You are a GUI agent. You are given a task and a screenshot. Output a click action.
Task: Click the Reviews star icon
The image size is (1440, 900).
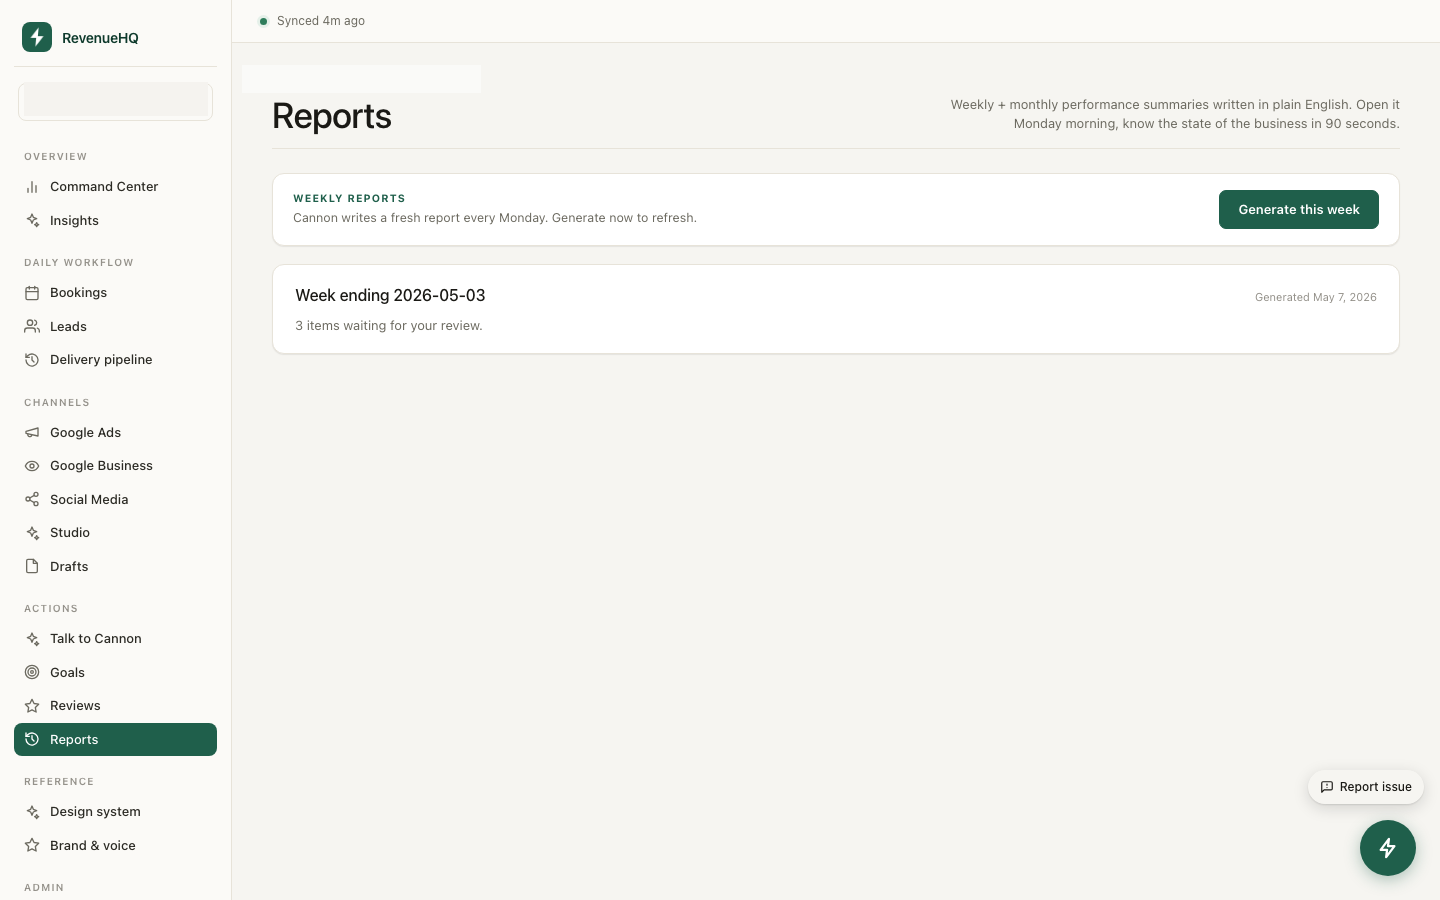[32, 706]
